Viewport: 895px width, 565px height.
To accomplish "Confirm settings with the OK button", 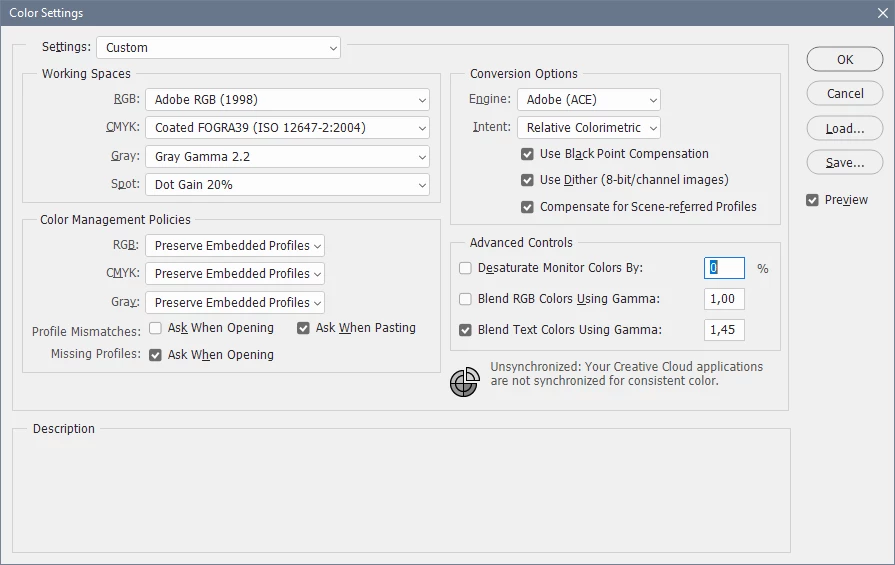I will pos(845,60).
